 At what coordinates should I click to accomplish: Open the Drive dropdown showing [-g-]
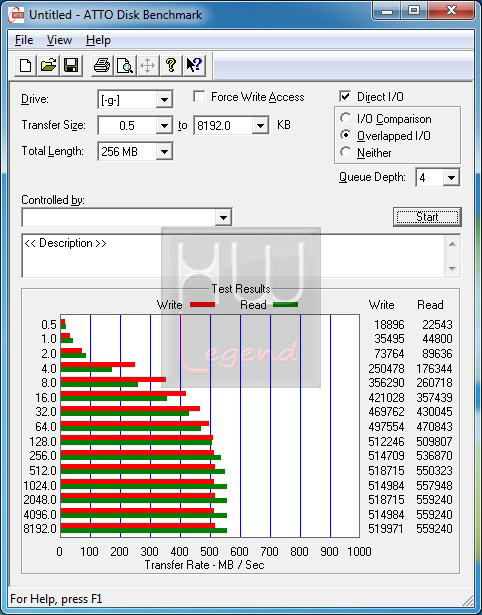164,100
